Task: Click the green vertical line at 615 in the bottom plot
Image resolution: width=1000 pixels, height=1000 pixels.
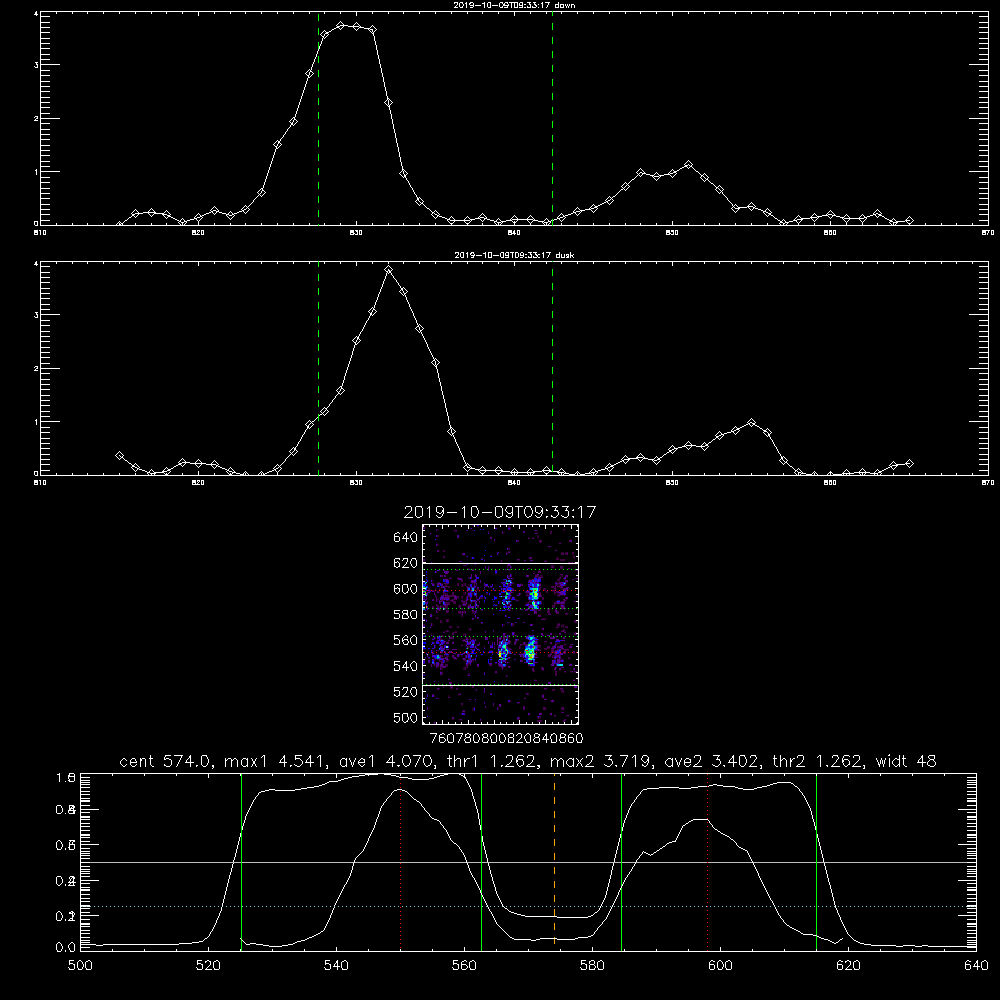Action: point(816,861)
